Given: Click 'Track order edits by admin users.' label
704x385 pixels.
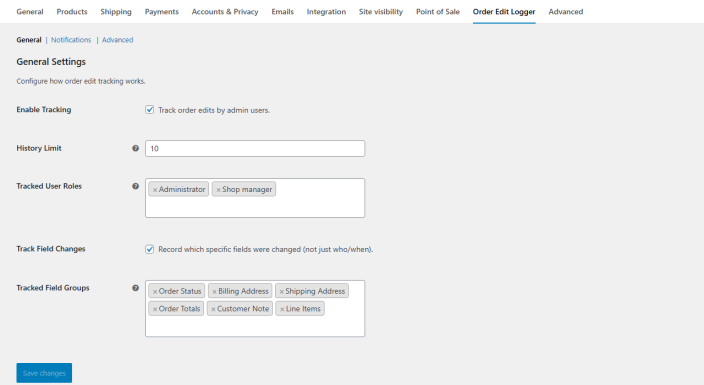Looking at the screenshot, I should click(x=214, y=110).
